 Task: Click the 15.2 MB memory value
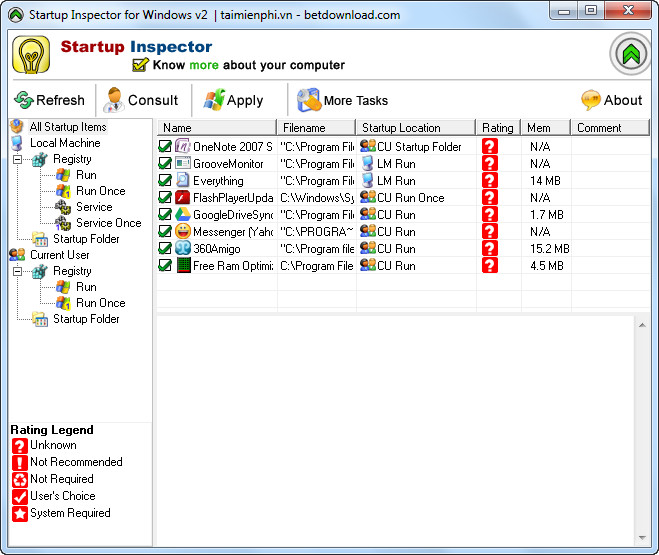(x=549, y=249)
